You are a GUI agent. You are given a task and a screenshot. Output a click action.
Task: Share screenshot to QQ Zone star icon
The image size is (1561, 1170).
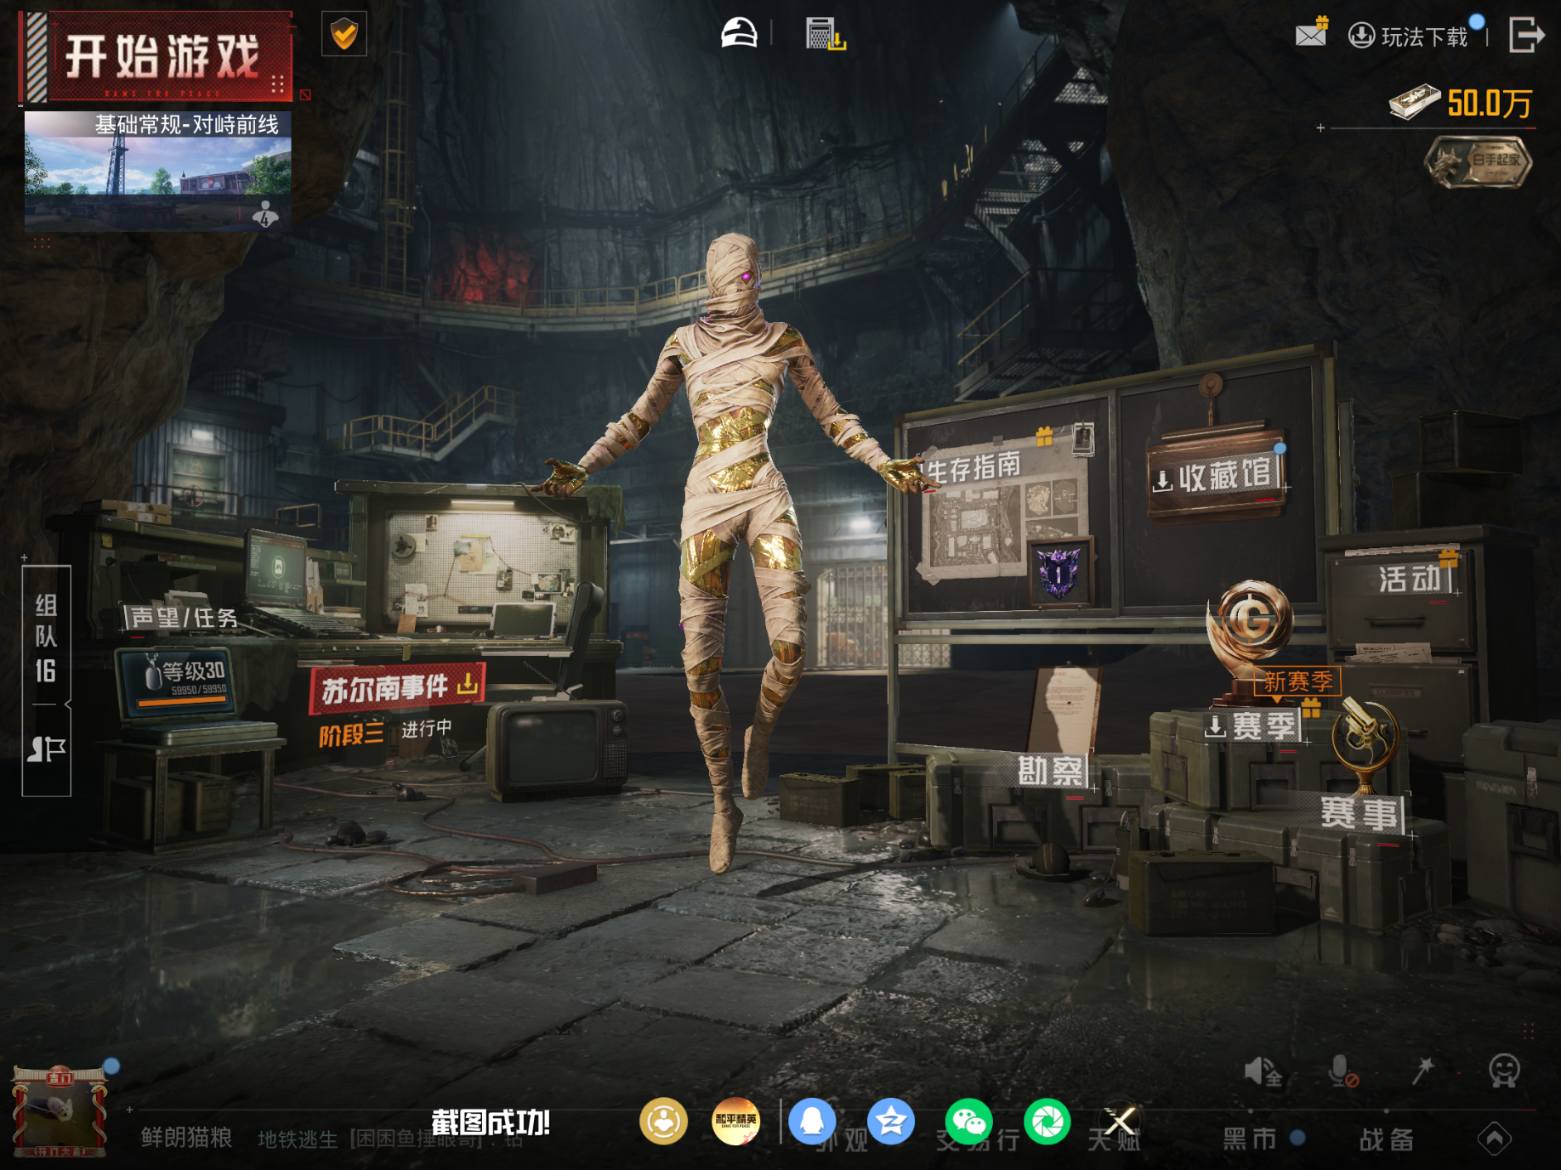click(890, 1122)
